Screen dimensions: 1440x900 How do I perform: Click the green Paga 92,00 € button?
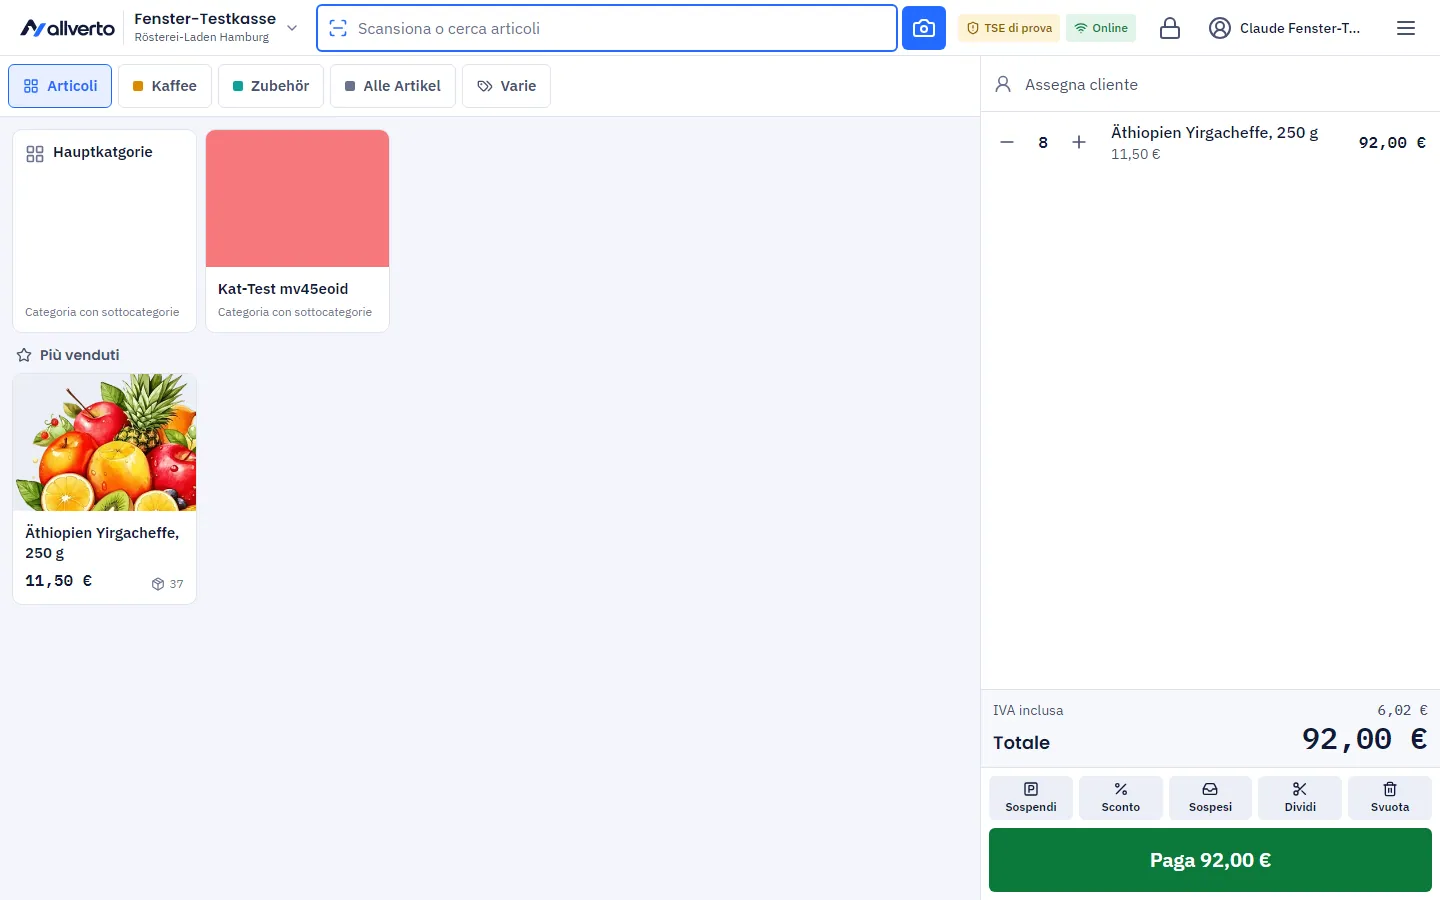(1210, 860)
